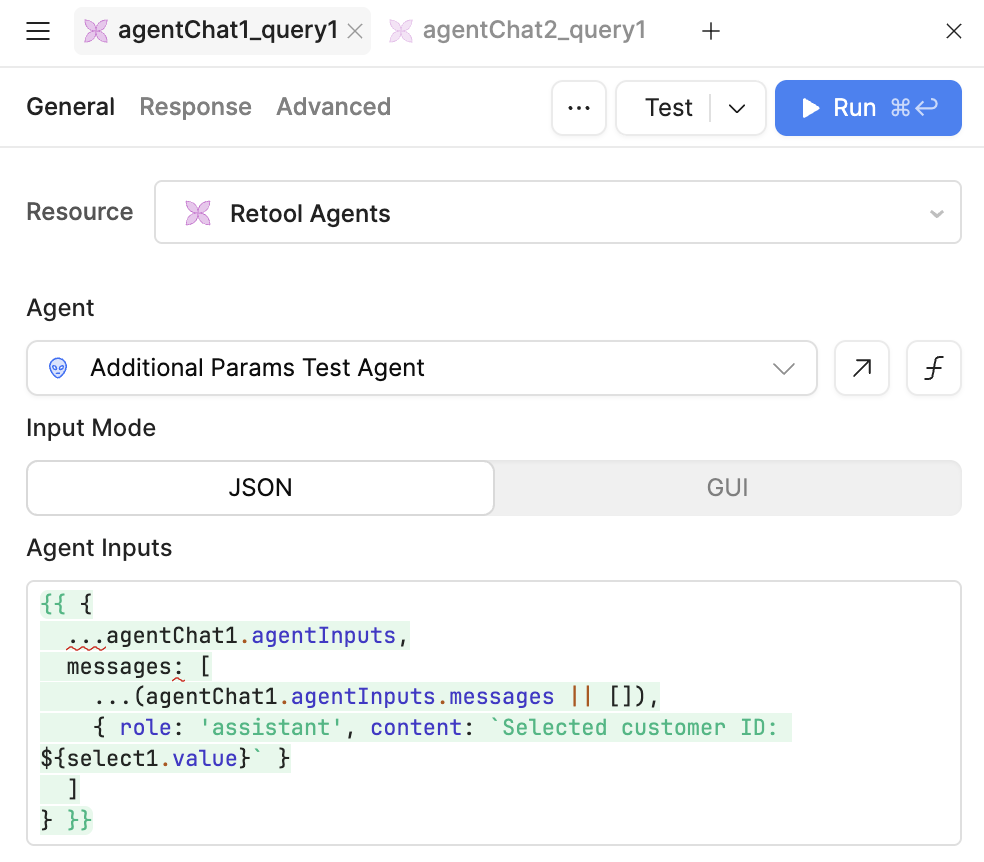Open the hamburger menu icon
The height and width of the screenshot is (862, 984).
pyautogui.click(x=38, y=32)
